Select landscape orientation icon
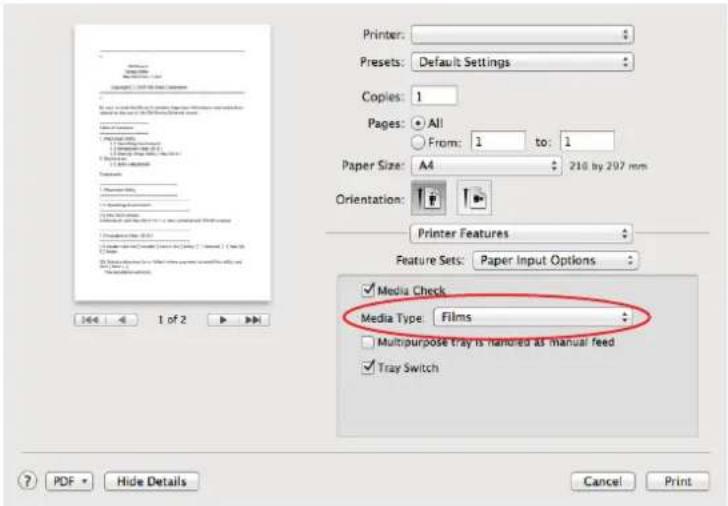The image size is (728, 506). click(474, 198)
